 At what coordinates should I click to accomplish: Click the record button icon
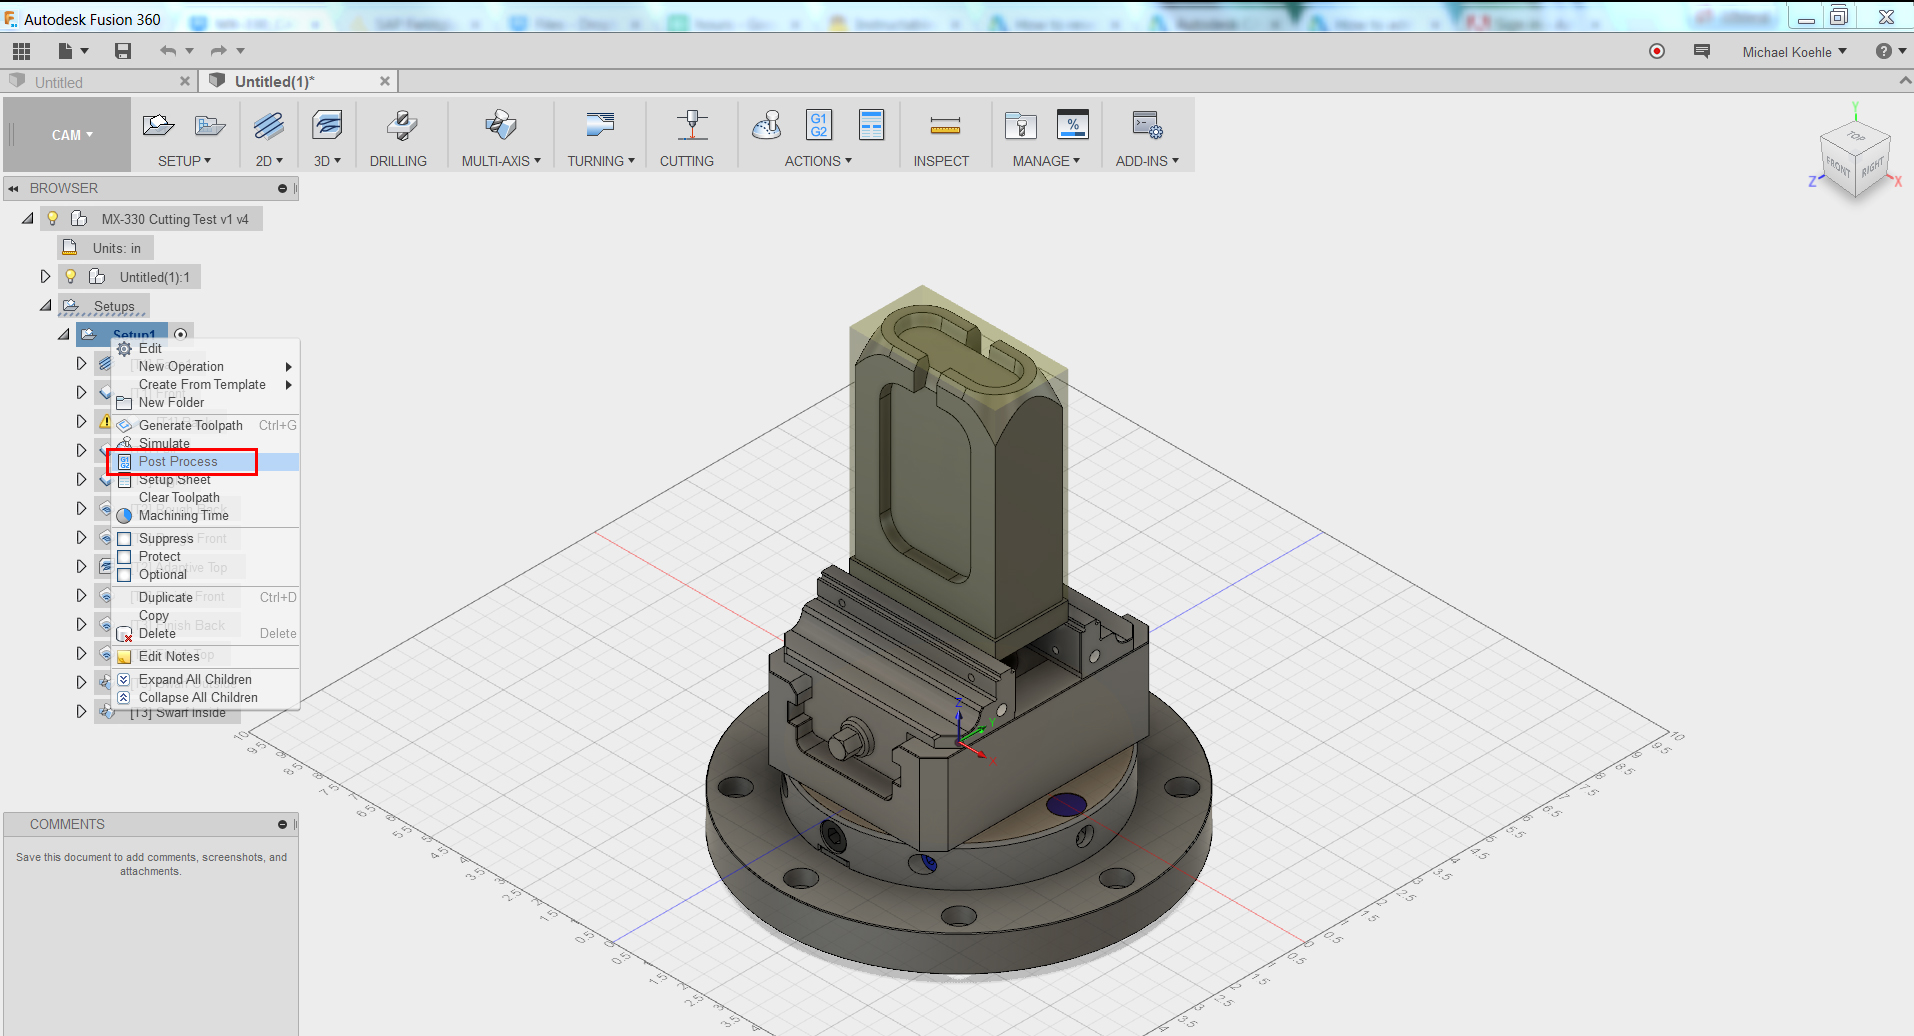pyautogui.click(x=1657, y=51)
